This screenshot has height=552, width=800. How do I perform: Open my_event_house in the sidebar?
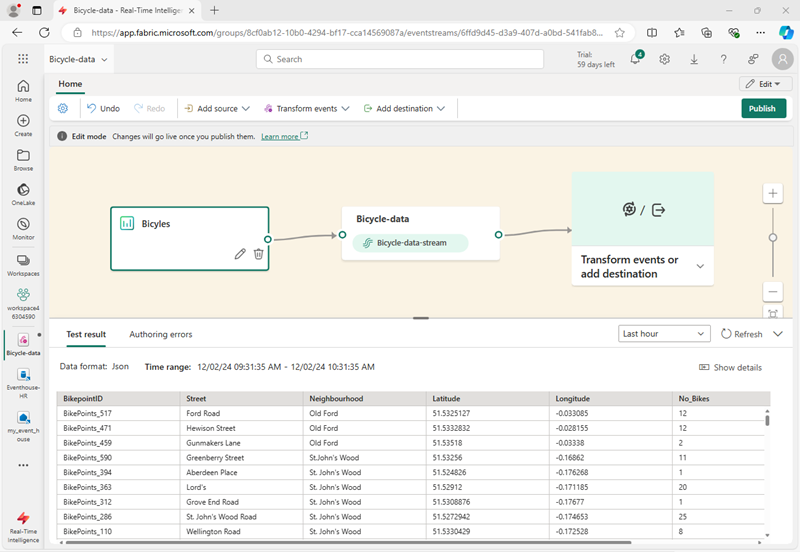tap(23, 426)
